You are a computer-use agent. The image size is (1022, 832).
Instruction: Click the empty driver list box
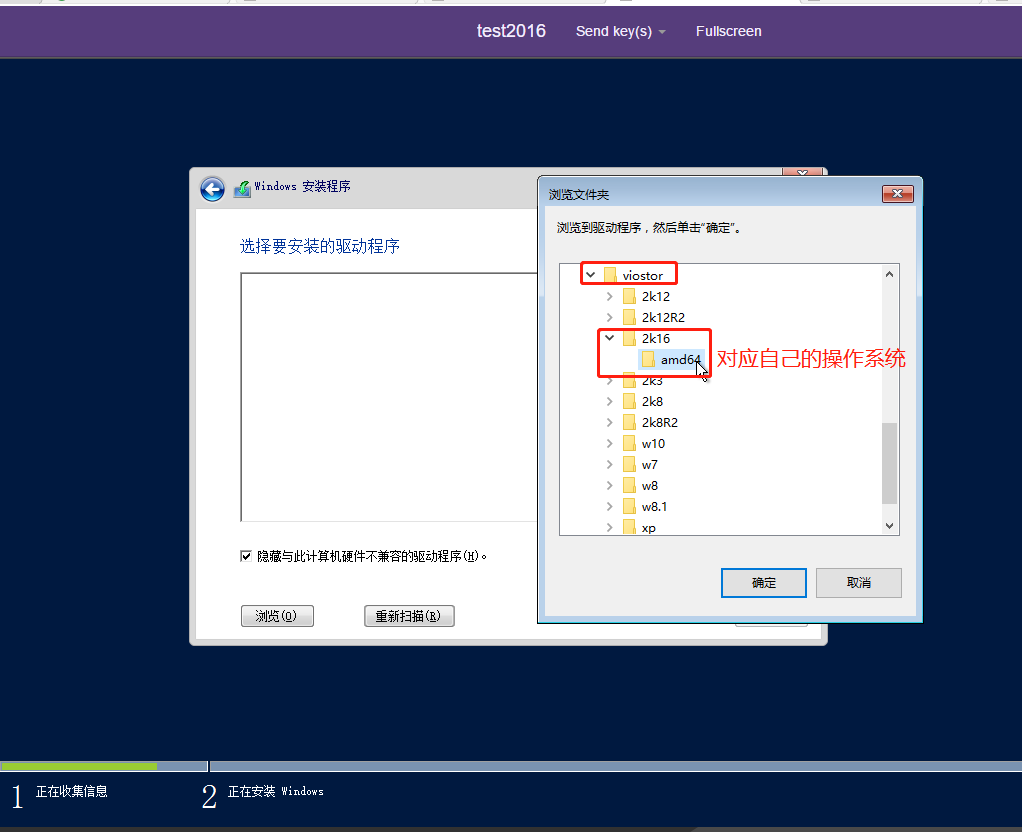point(388,397)
